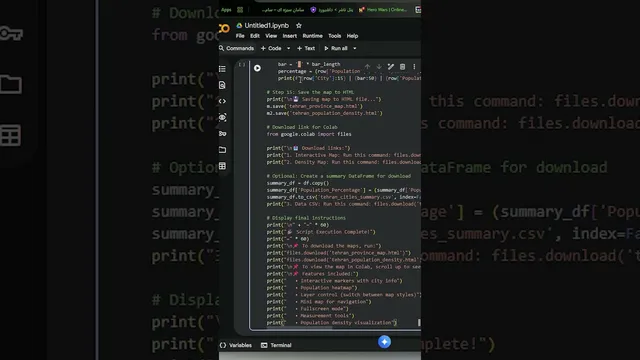Open the Edit menu
Viewport: 640px width, 360px height.
[x=255, y=36]
